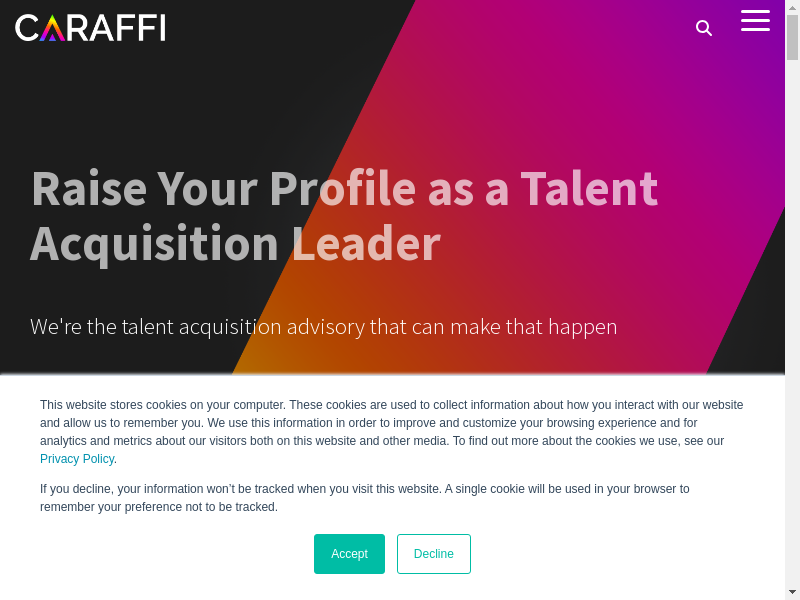Click the 'If you decline' cookie paragraph
Screen dimensions: 800x600
point(364,498)
